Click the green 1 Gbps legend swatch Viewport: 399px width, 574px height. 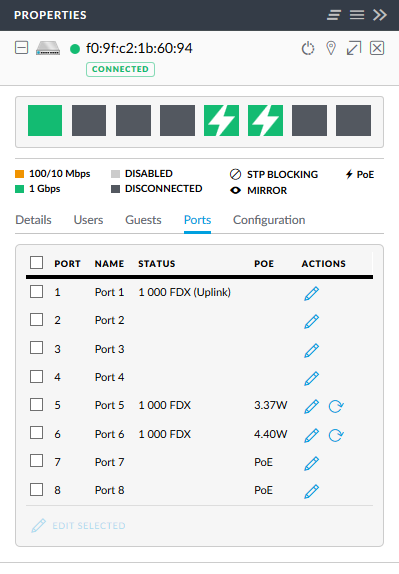click(x=19, y=189)
